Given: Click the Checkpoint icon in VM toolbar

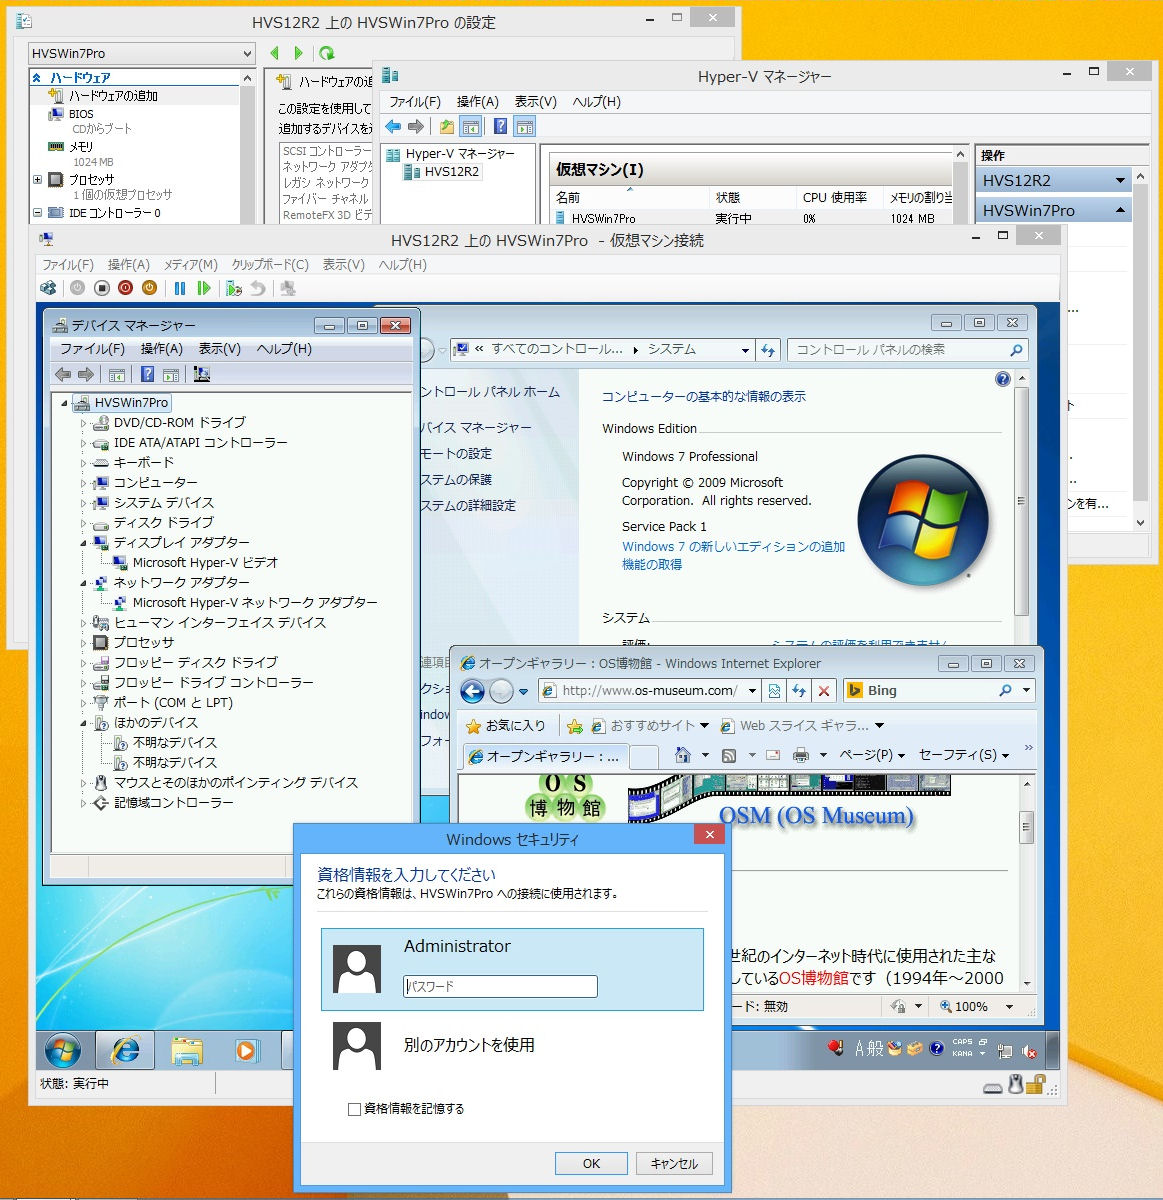Looking at the screenshot, I should [234, 288].
